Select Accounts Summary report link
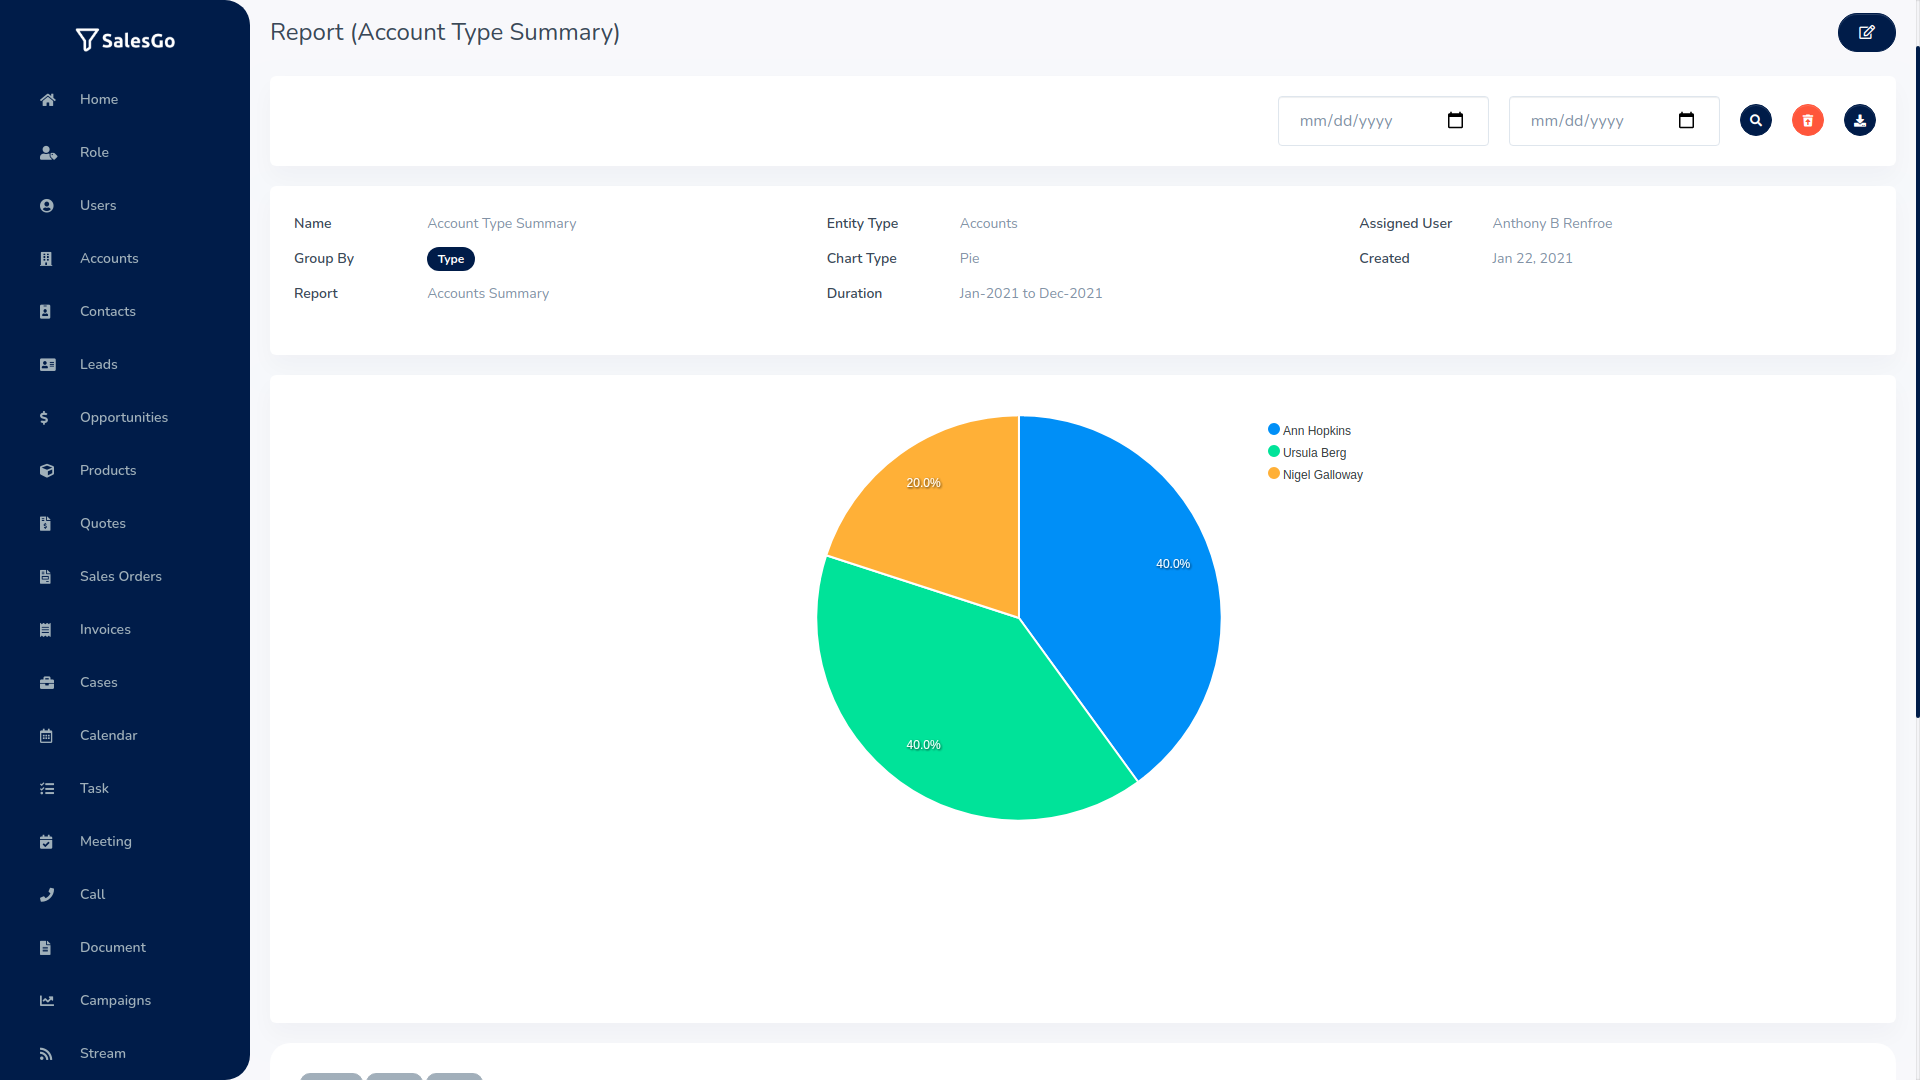This screenshot has width=1920, height=1080. pyautogui.click(x=488, y=293)
